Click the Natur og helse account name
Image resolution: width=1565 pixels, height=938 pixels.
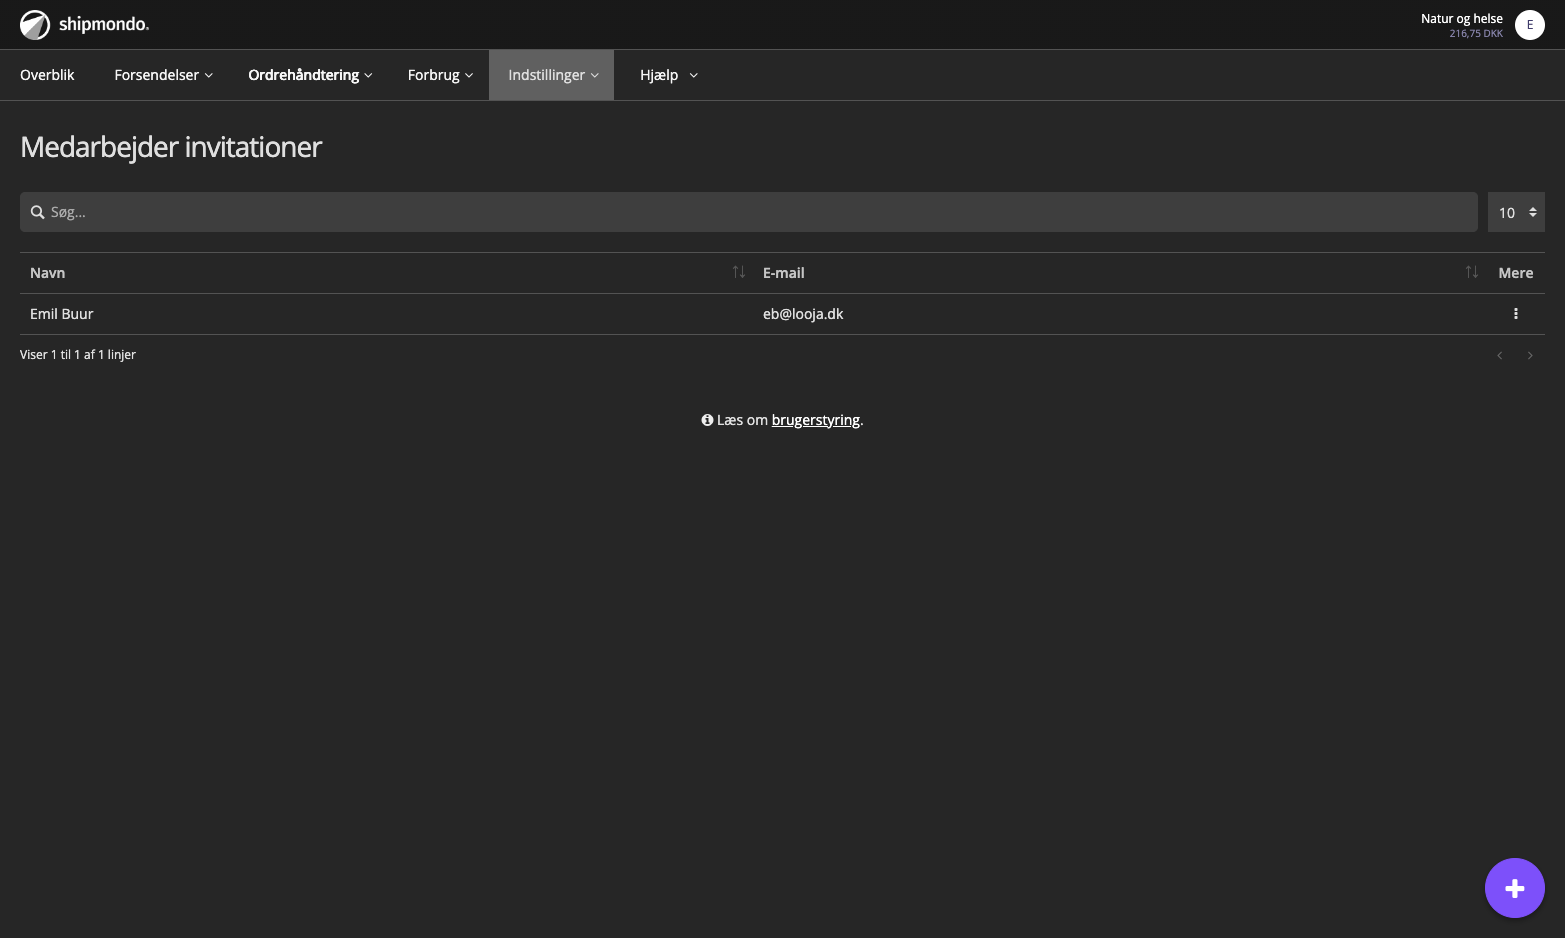(x=1461, y=18)
